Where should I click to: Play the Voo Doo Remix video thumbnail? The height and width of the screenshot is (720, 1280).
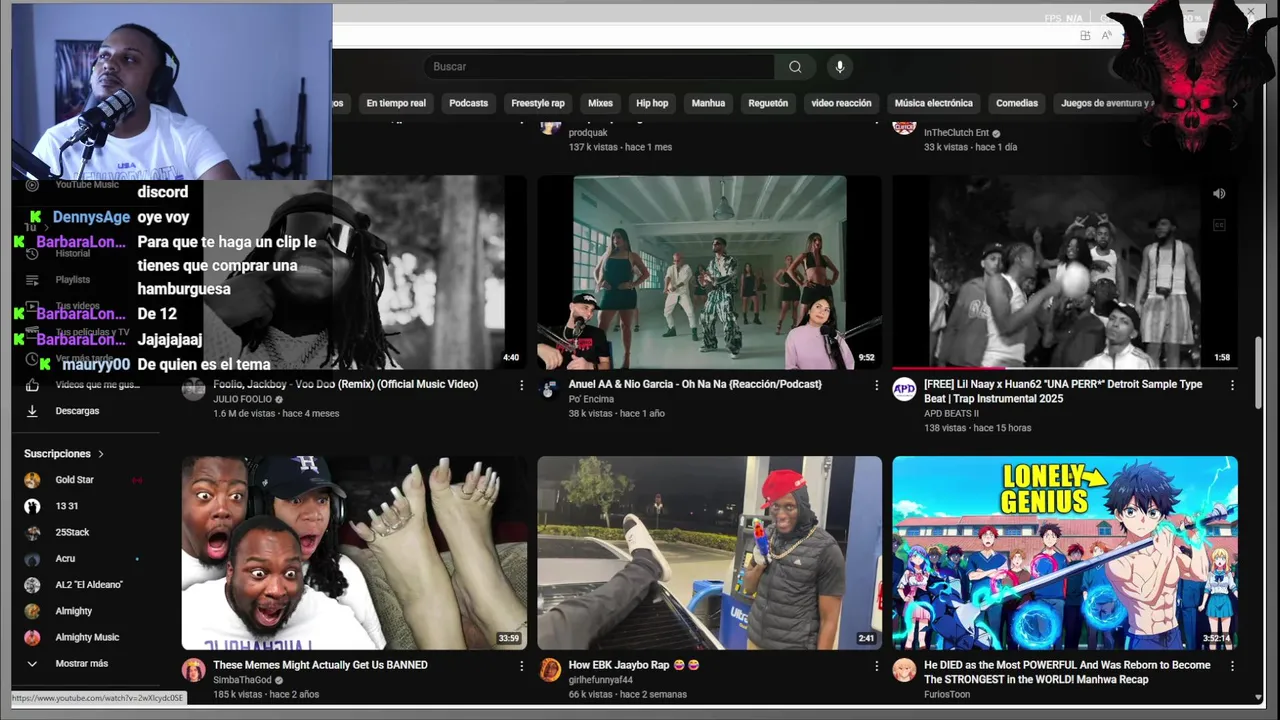tap(354, 273)
